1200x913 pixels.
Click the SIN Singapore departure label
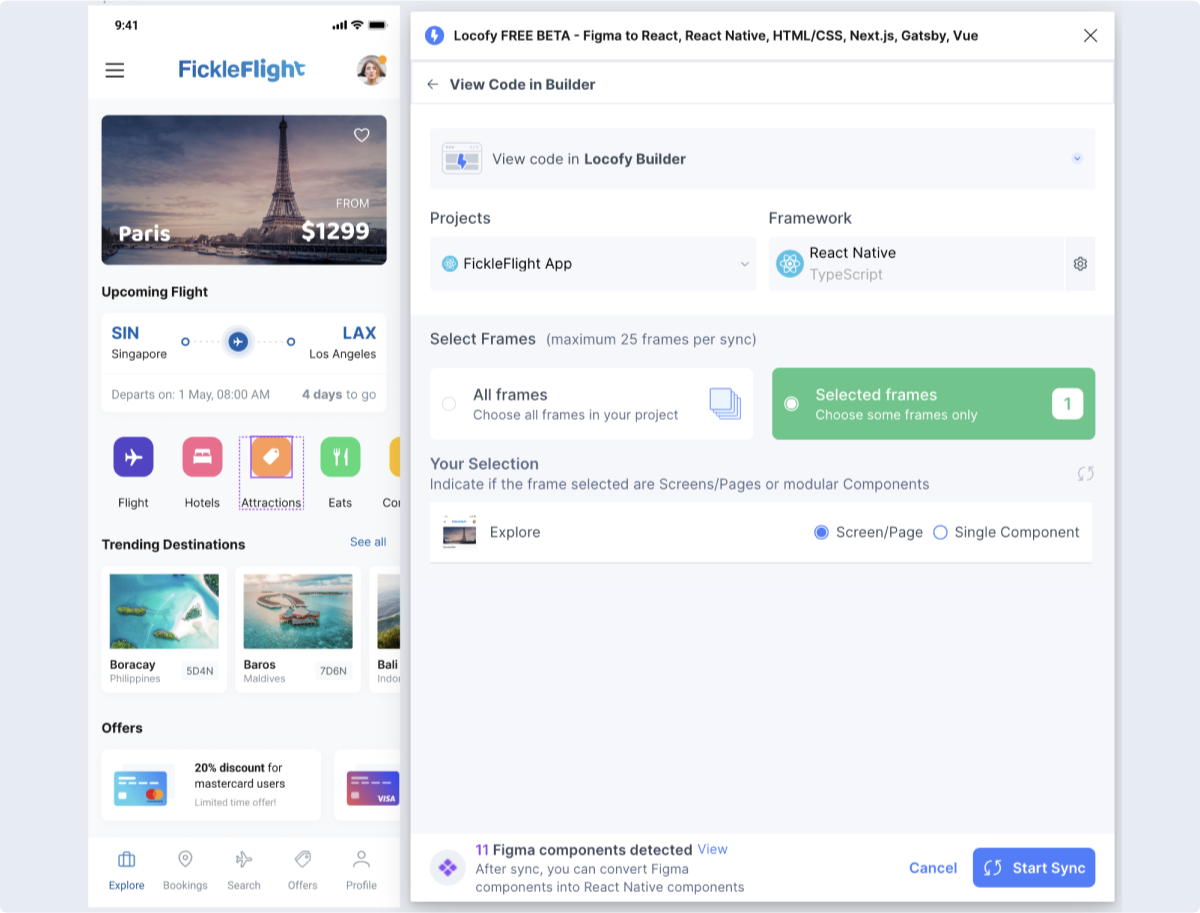pyautogui.click(x=139, y=341)
